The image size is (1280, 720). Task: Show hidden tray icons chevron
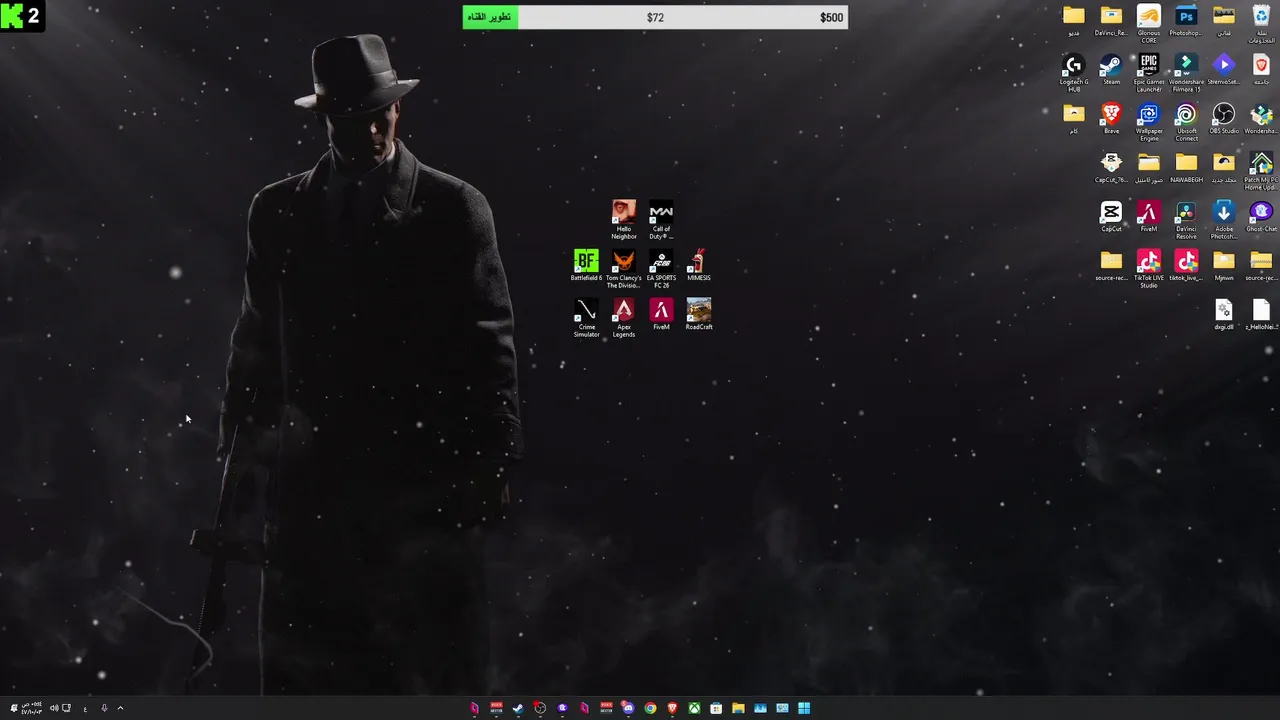[x=120, y=708]
